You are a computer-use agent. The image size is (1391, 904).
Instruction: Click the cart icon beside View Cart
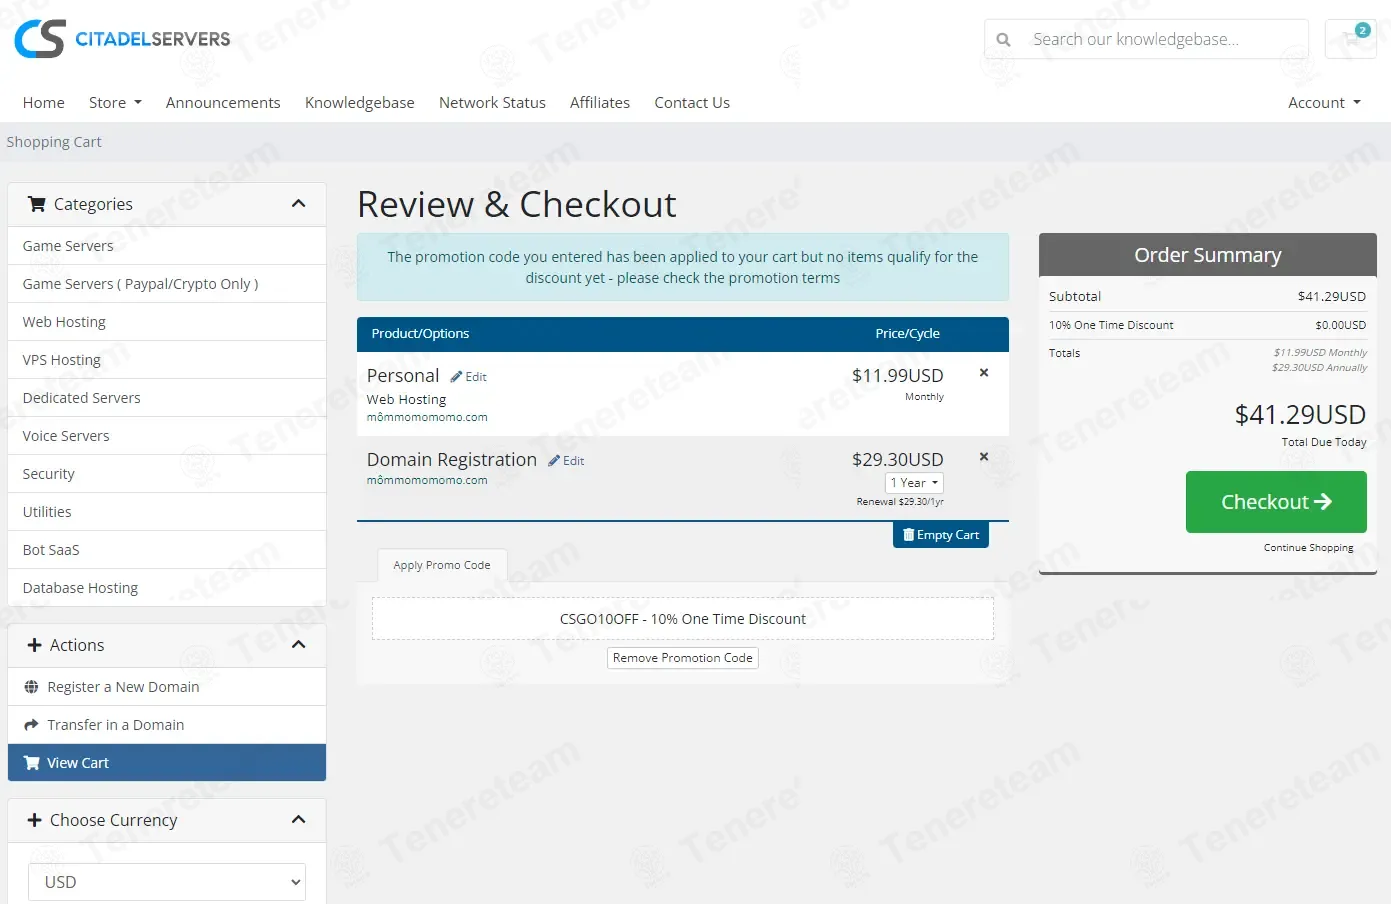point(31,763)
